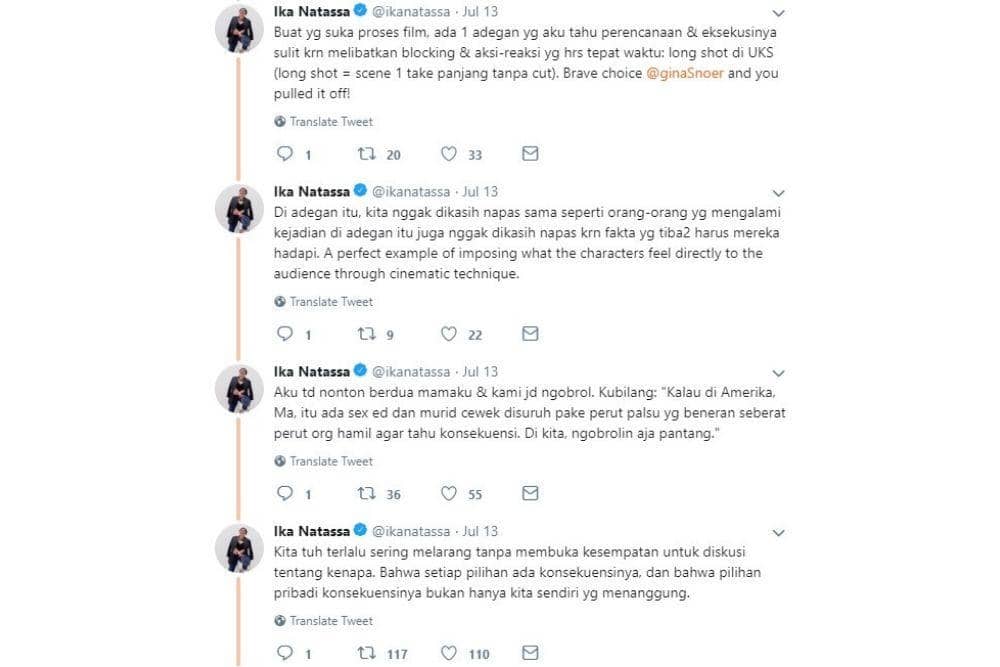Expand the caret on the final tweet
1000x667 pixels.
pos(779,533)
